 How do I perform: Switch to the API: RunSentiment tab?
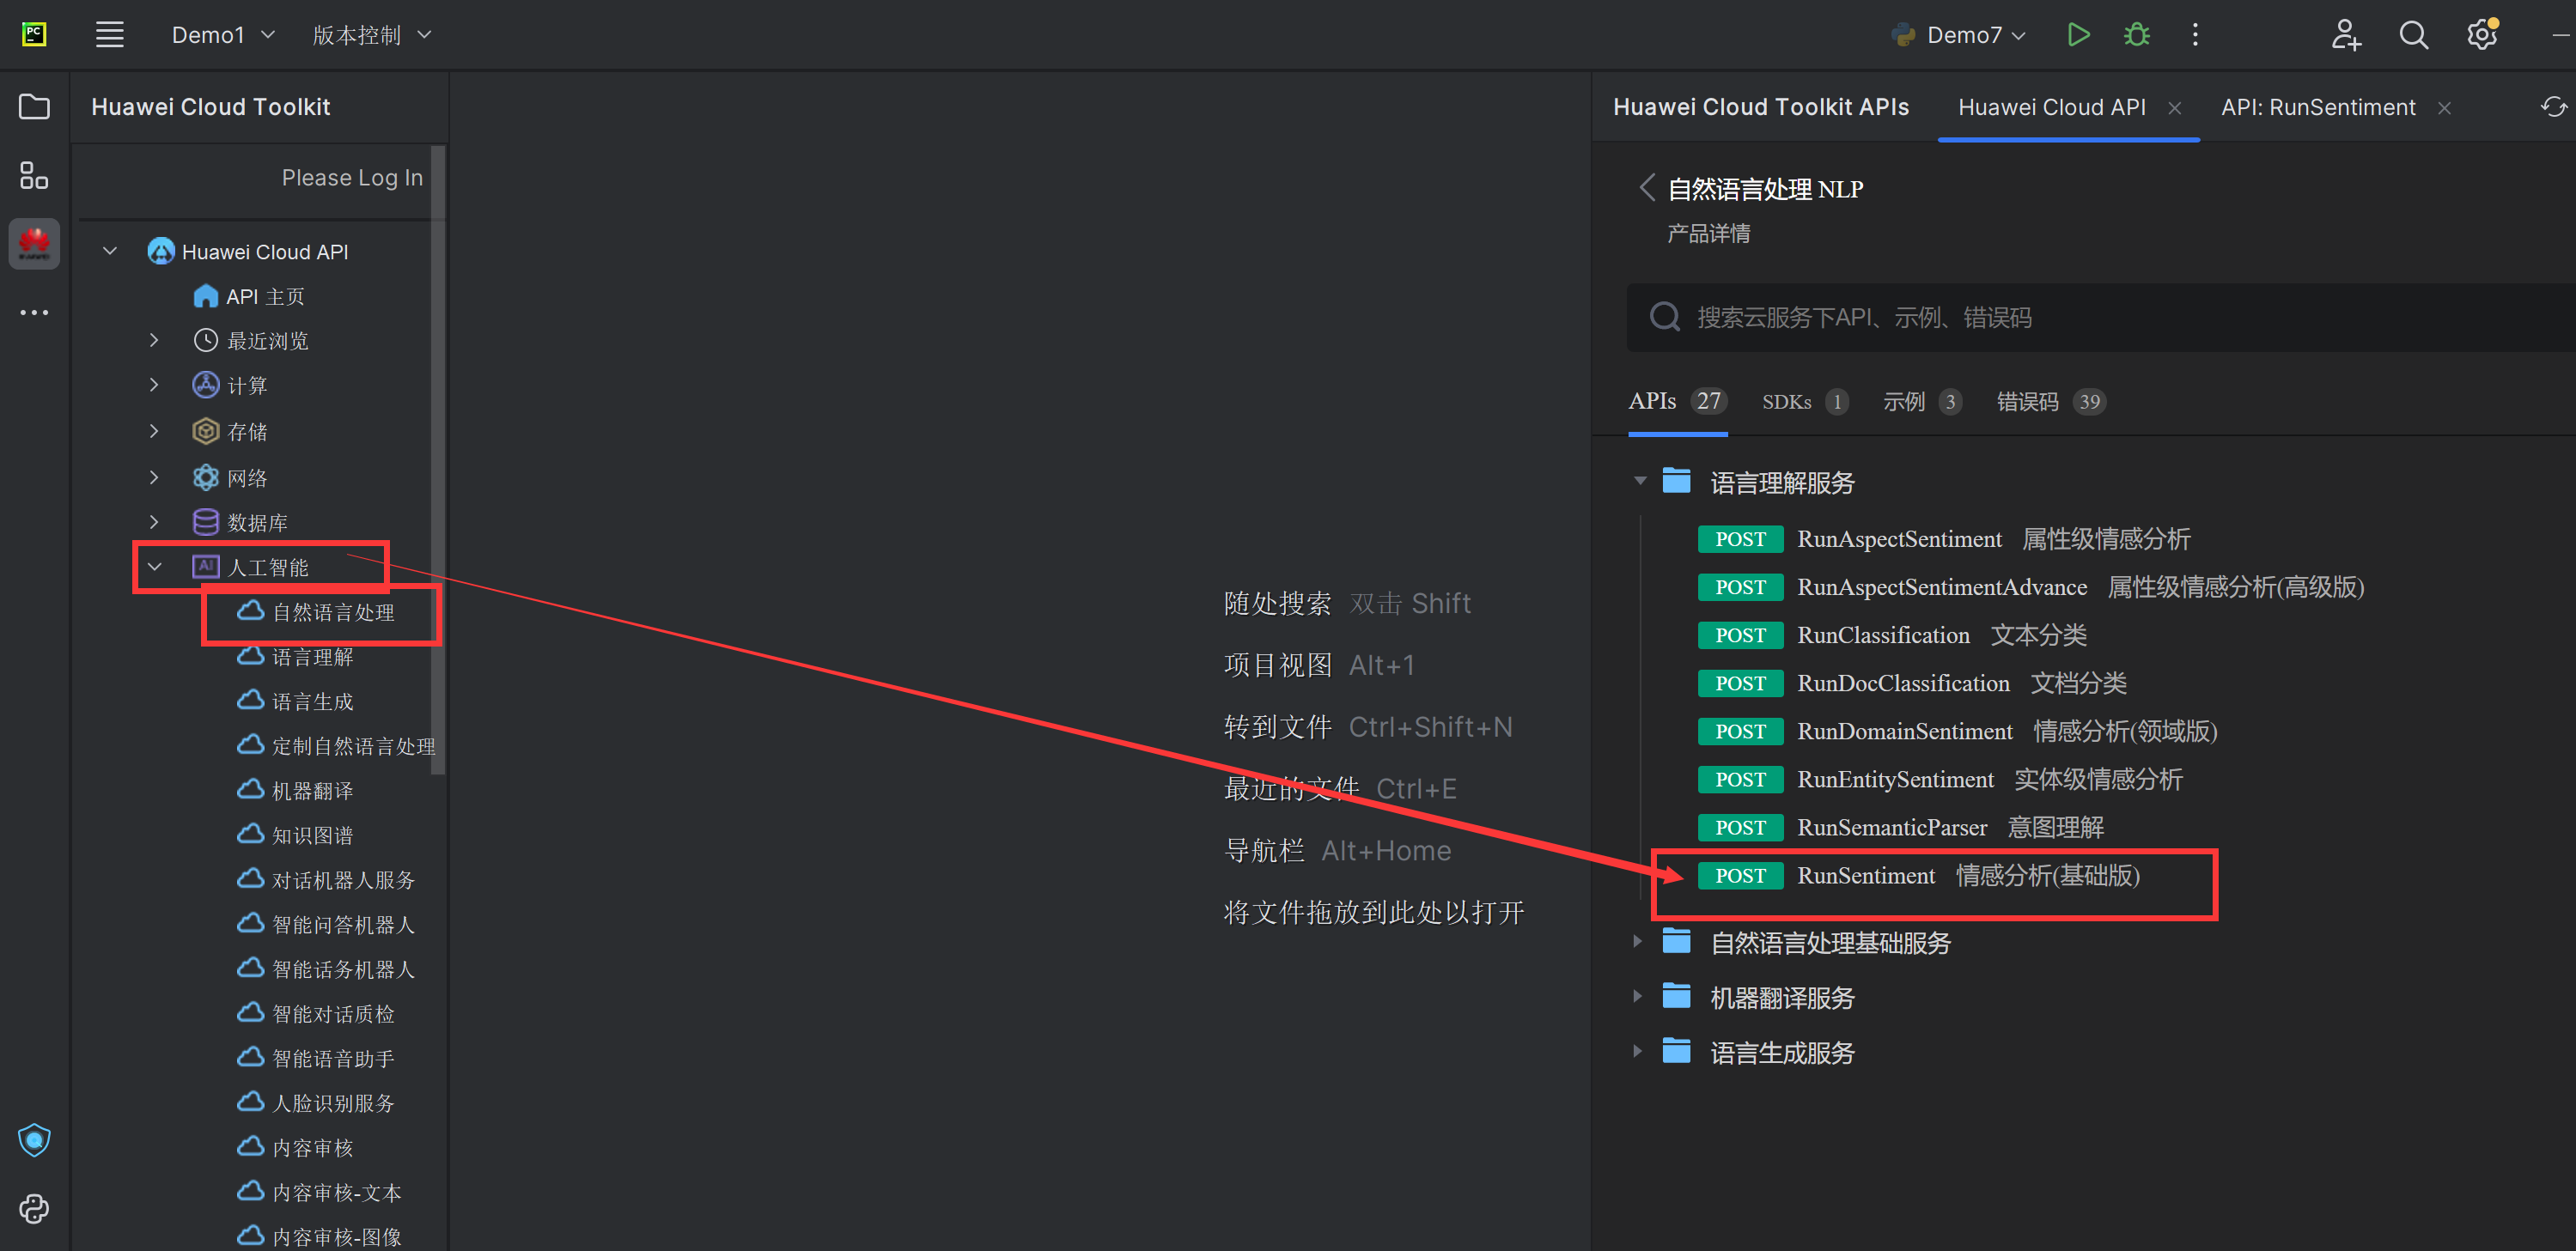coord(2317,107)
